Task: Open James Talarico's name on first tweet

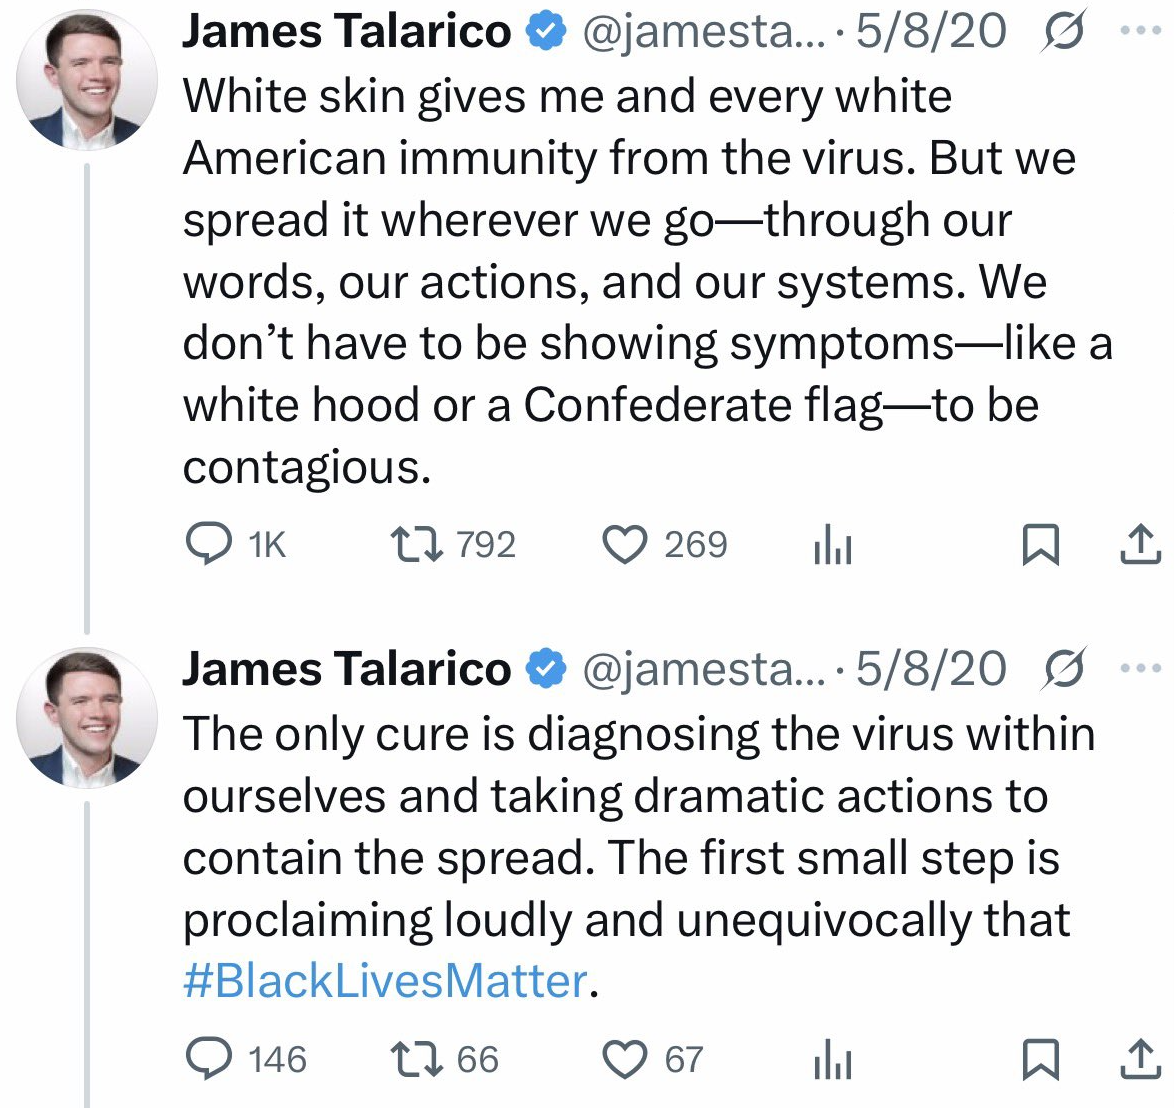Action: (x=346, y=31)
